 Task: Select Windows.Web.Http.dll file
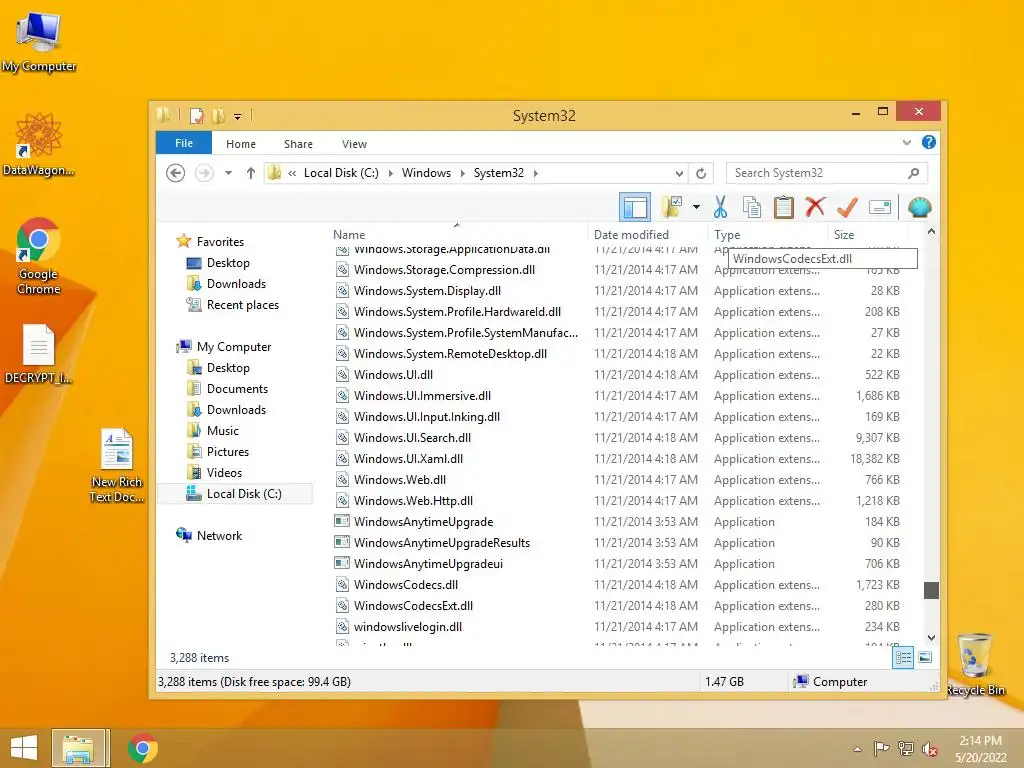click(x=413, y=500)
